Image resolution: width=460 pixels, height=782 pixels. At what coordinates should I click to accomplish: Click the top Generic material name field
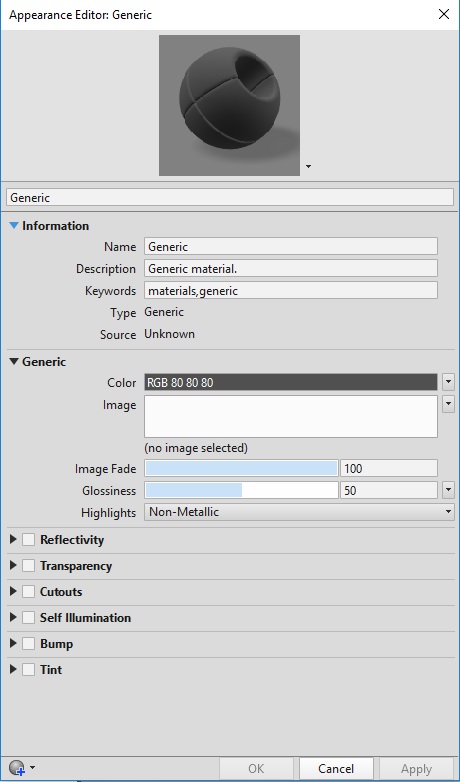(x=230, y=197)
